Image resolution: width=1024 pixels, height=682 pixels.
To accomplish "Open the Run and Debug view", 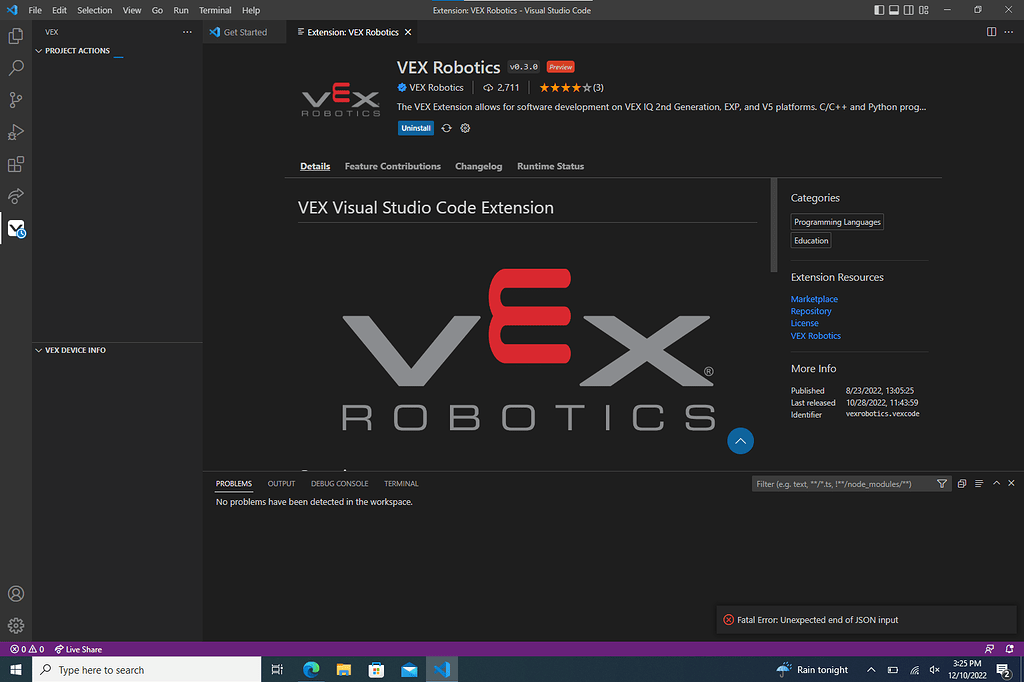I will [15, 132].
